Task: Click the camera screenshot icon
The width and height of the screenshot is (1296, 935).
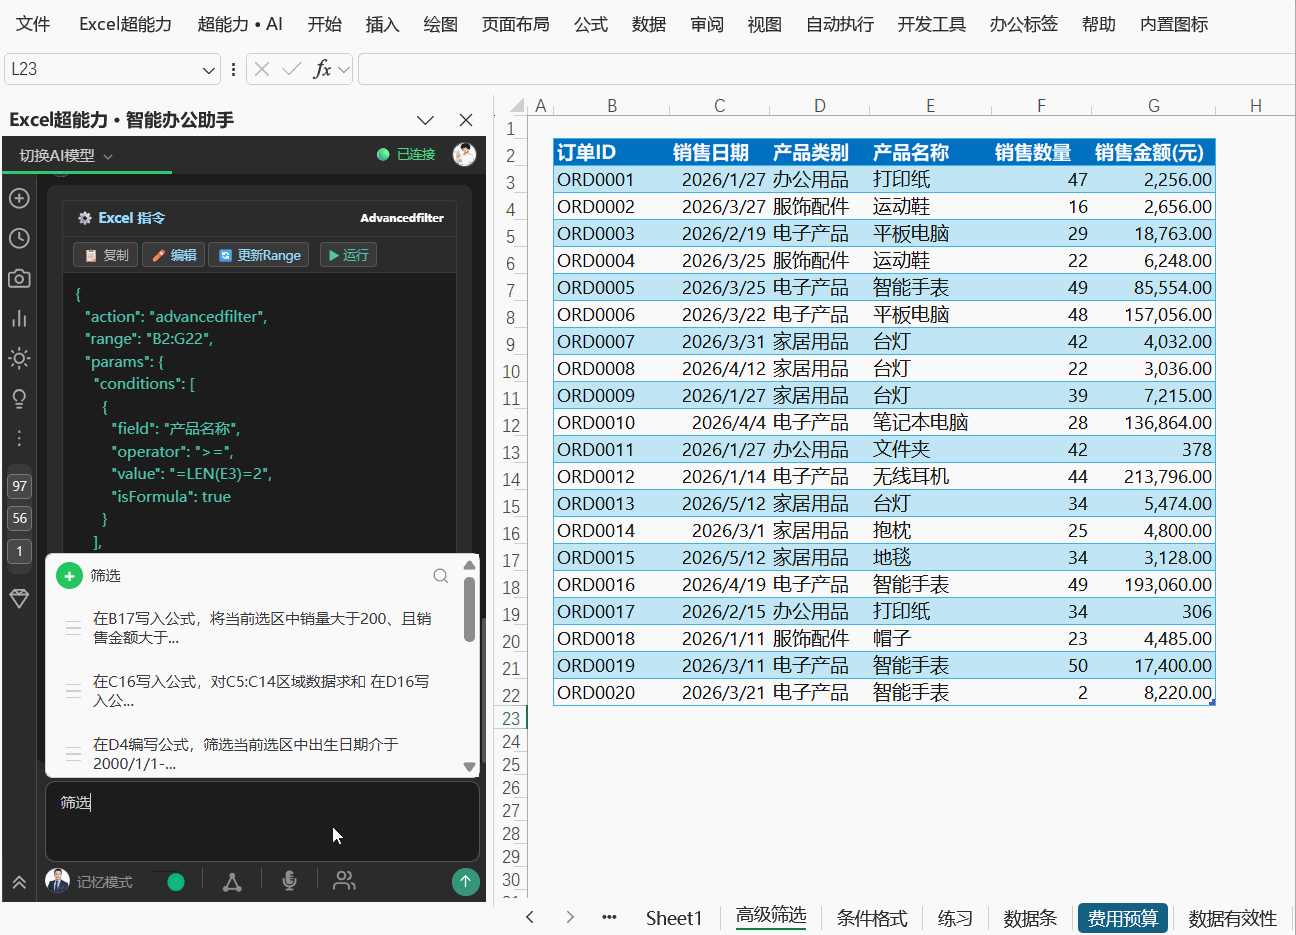Action: 19,278
